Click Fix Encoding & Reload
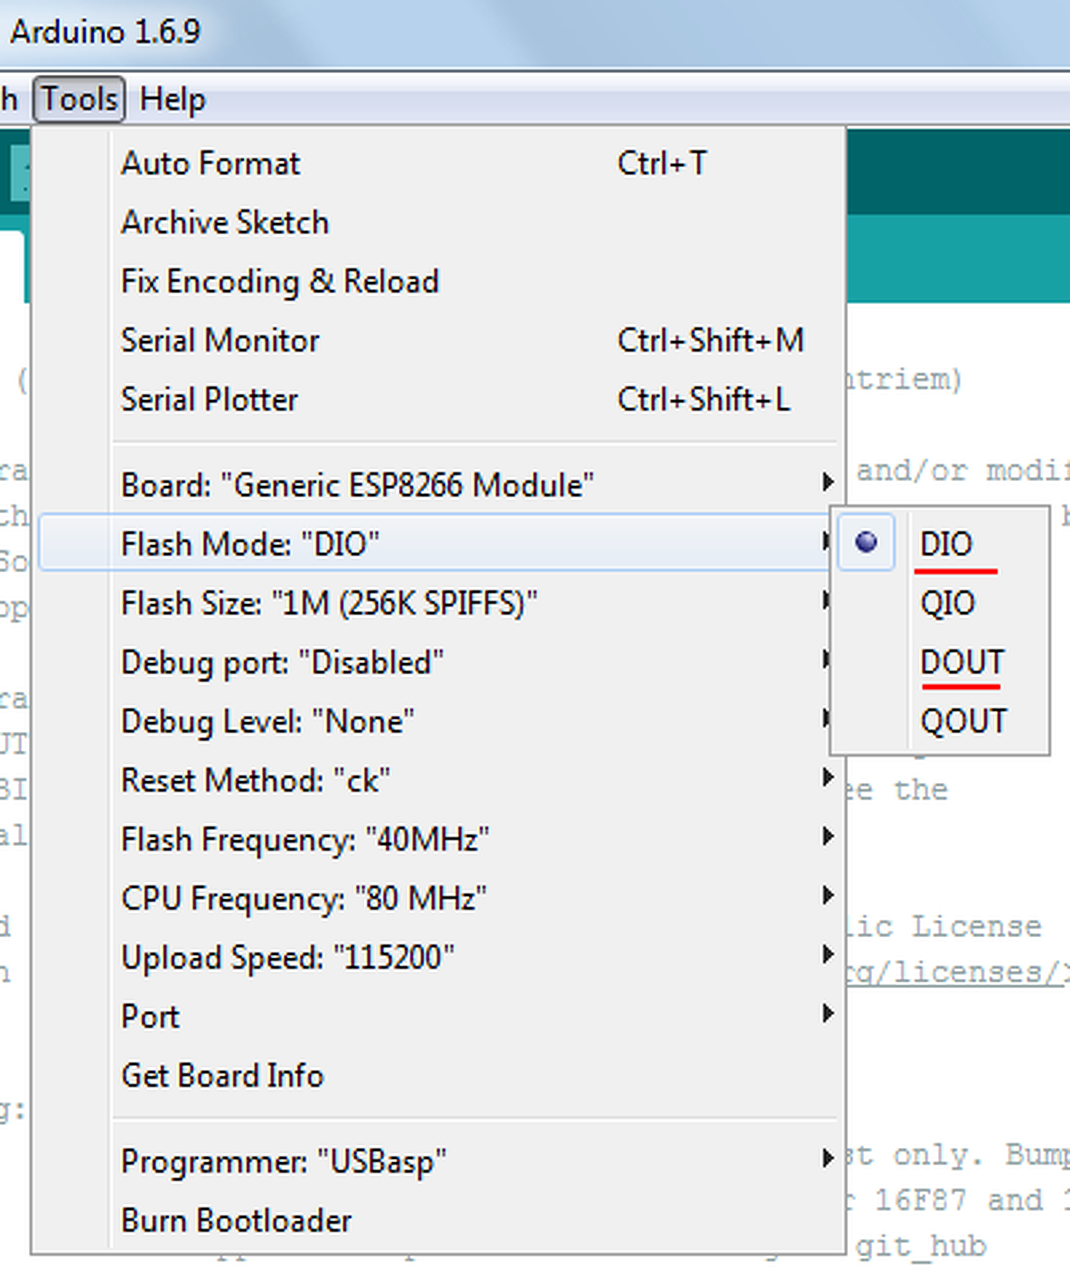 [438, 281]
